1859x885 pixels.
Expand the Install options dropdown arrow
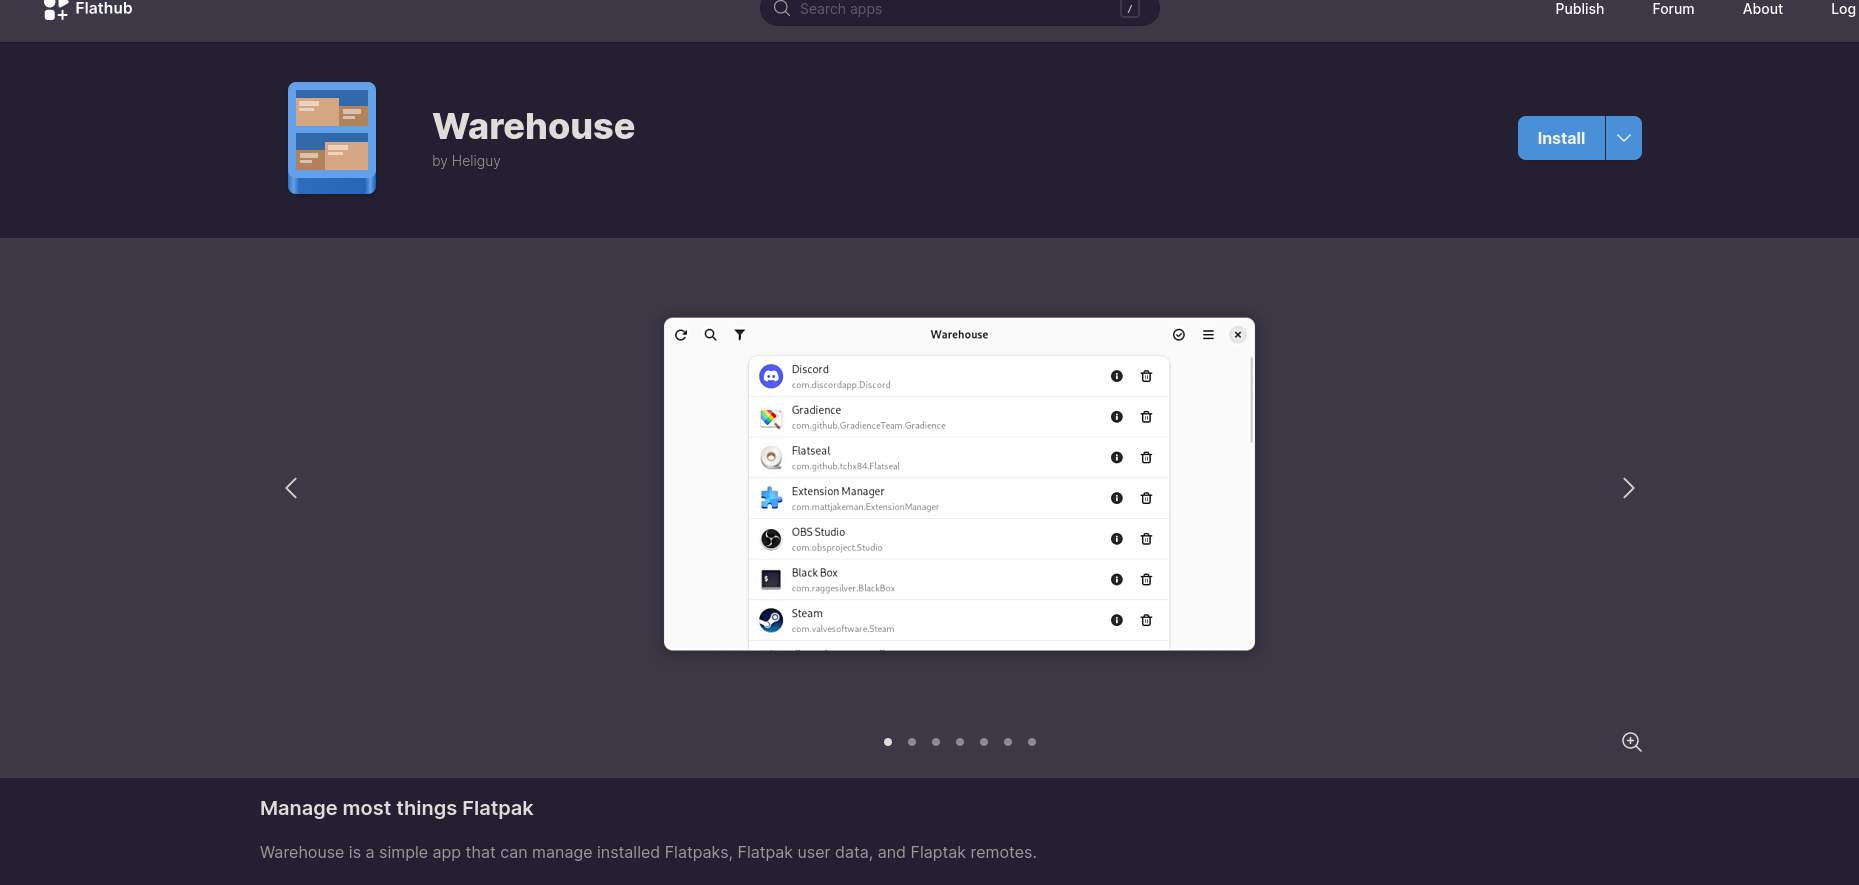pyautogui.click(x=1624, y=138)
